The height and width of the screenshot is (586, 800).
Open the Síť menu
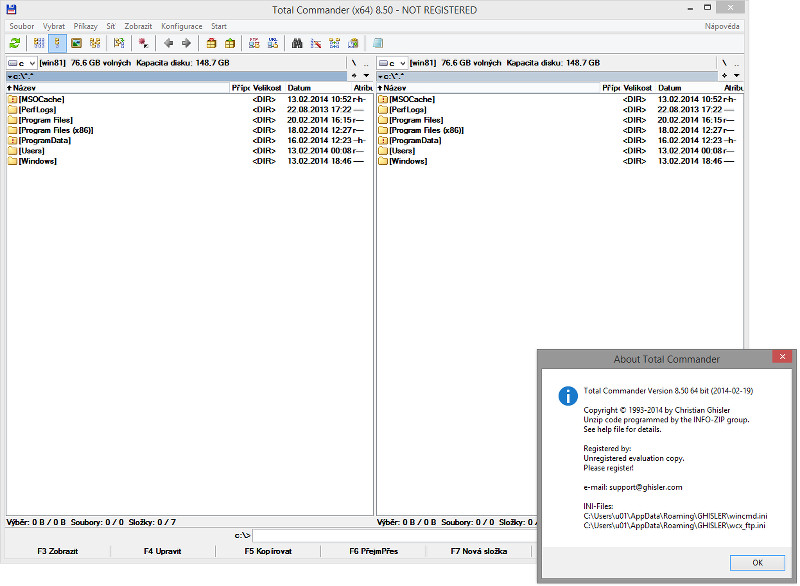[x=111, y=26]
